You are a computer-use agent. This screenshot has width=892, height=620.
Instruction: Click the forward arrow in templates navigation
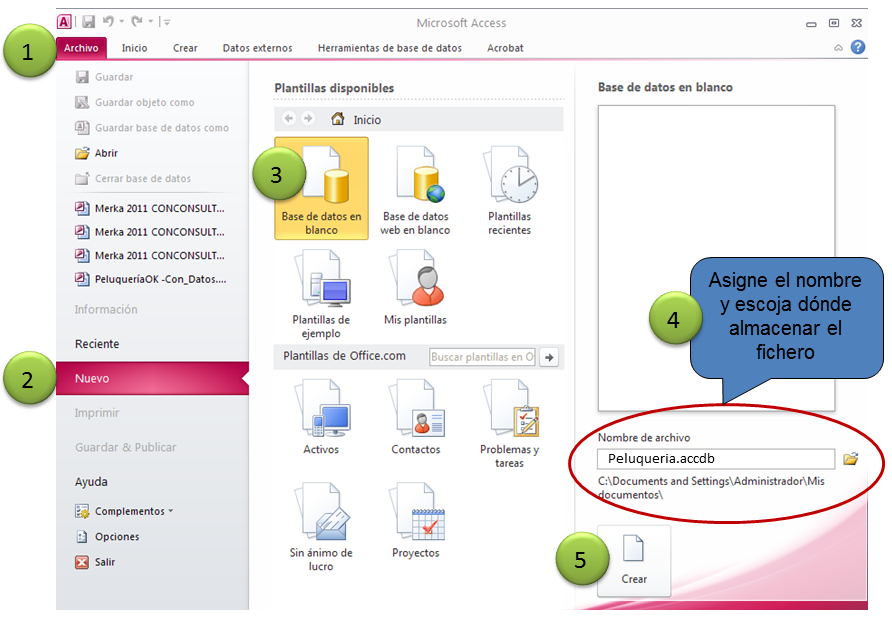[x=308, y=118]
